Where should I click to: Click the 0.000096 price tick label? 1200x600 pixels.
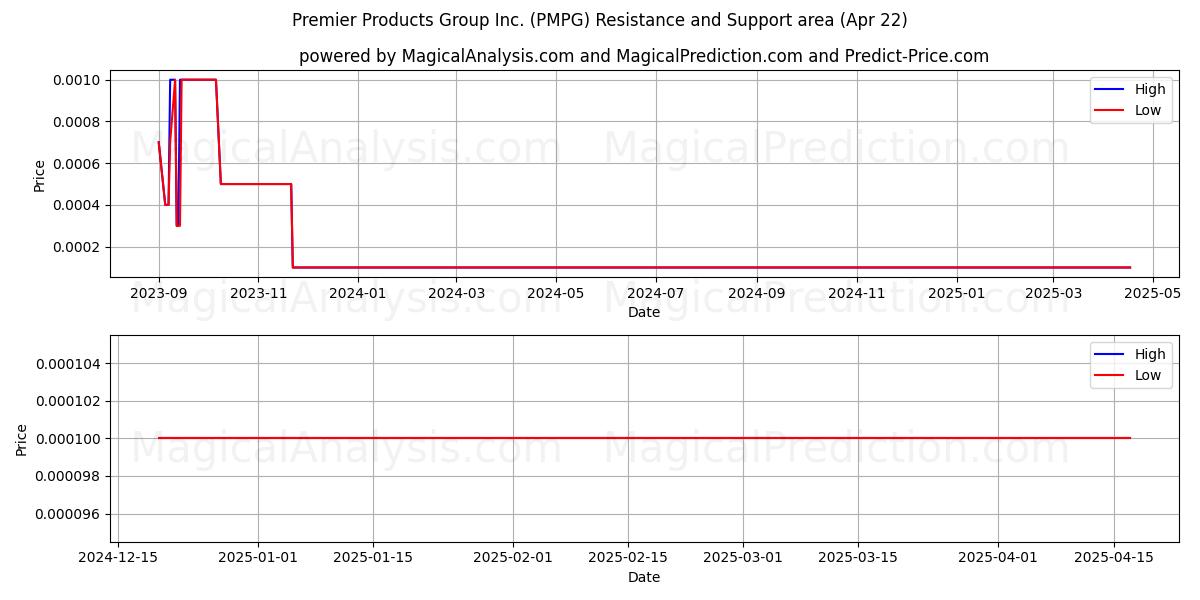(x=69, y=514)
